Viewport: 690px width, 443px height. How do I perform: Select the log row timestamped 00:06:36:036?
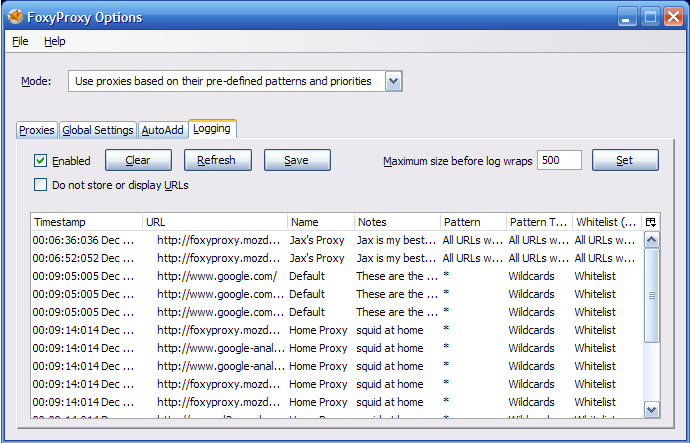[x=337, y=240]
